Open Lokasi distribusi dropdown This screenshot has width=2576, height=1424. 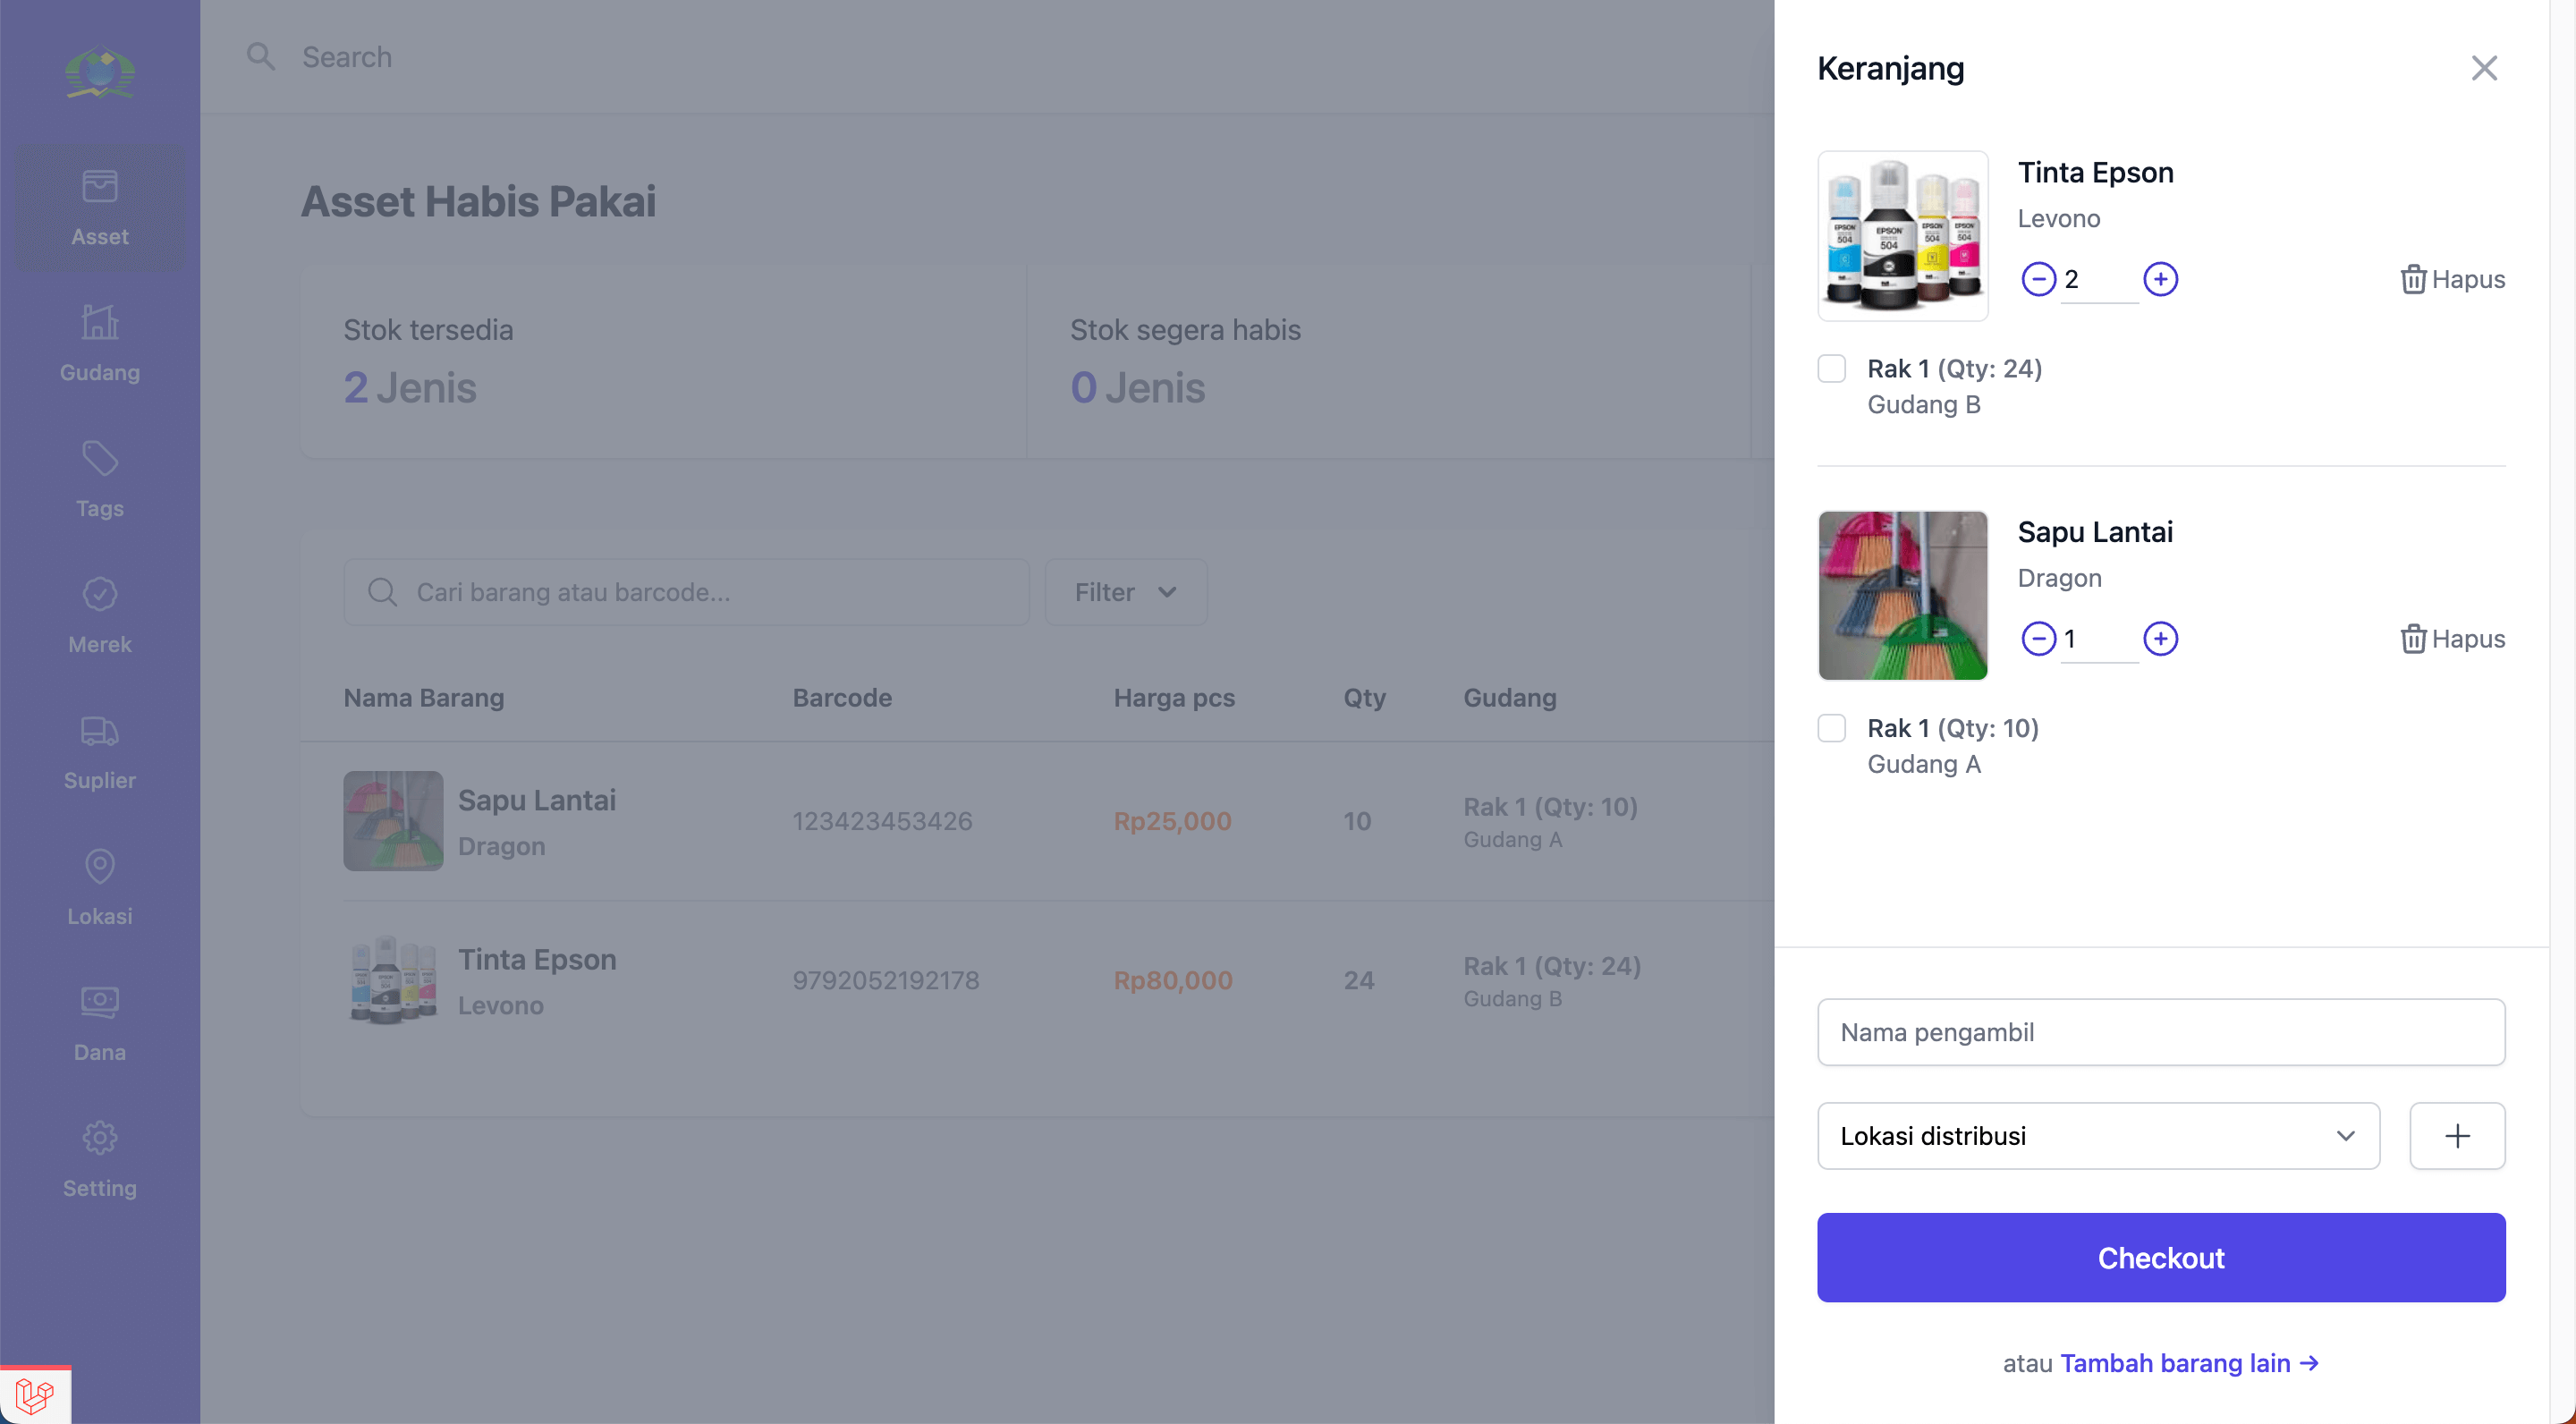2098,1135
